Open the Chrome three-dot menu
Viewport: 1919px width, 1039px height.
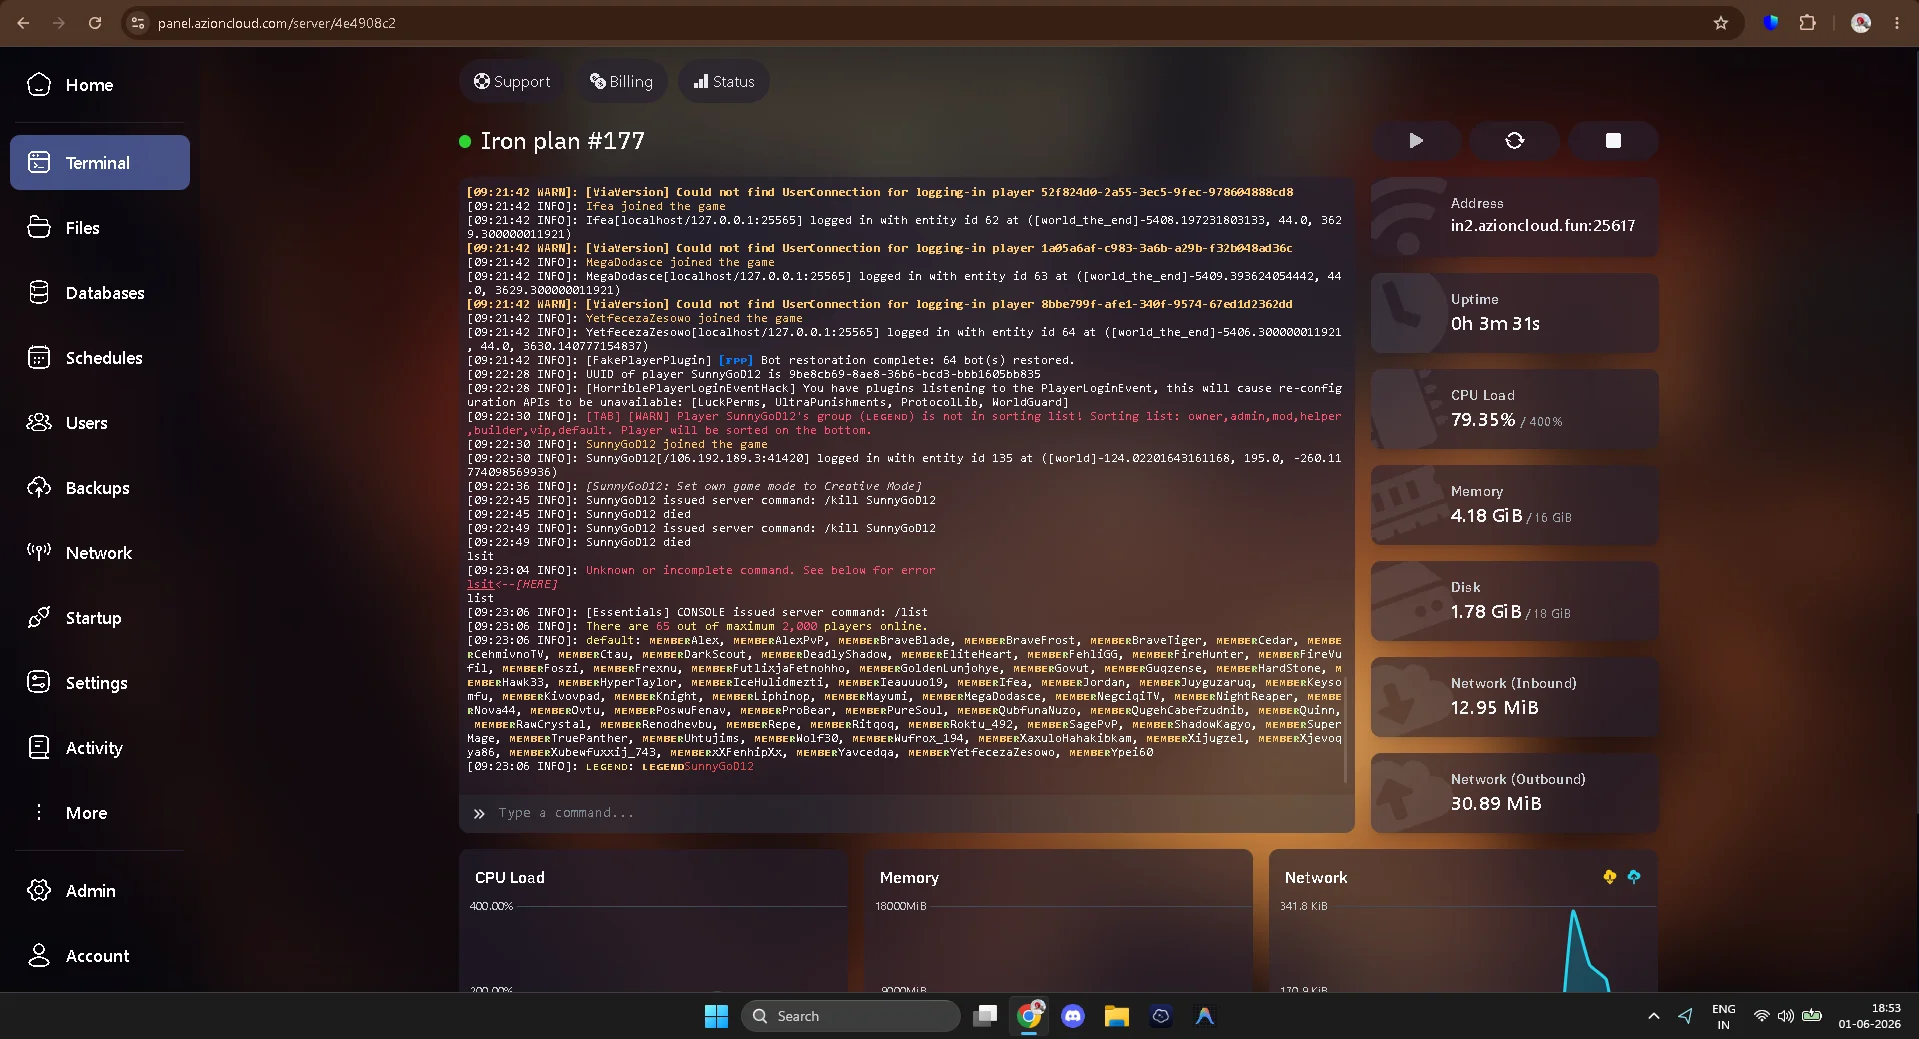pos(1897,23)
